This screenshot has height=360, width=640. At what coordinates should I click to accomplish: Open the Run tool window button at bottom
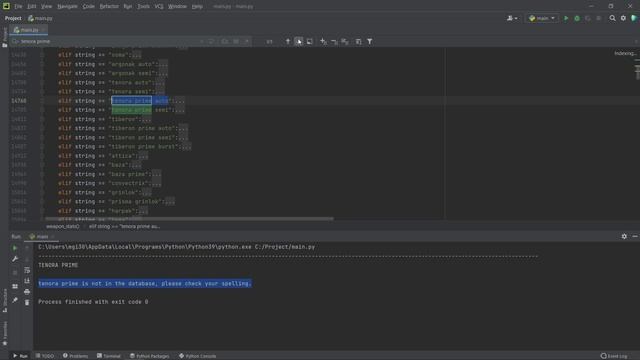[20, 356]
